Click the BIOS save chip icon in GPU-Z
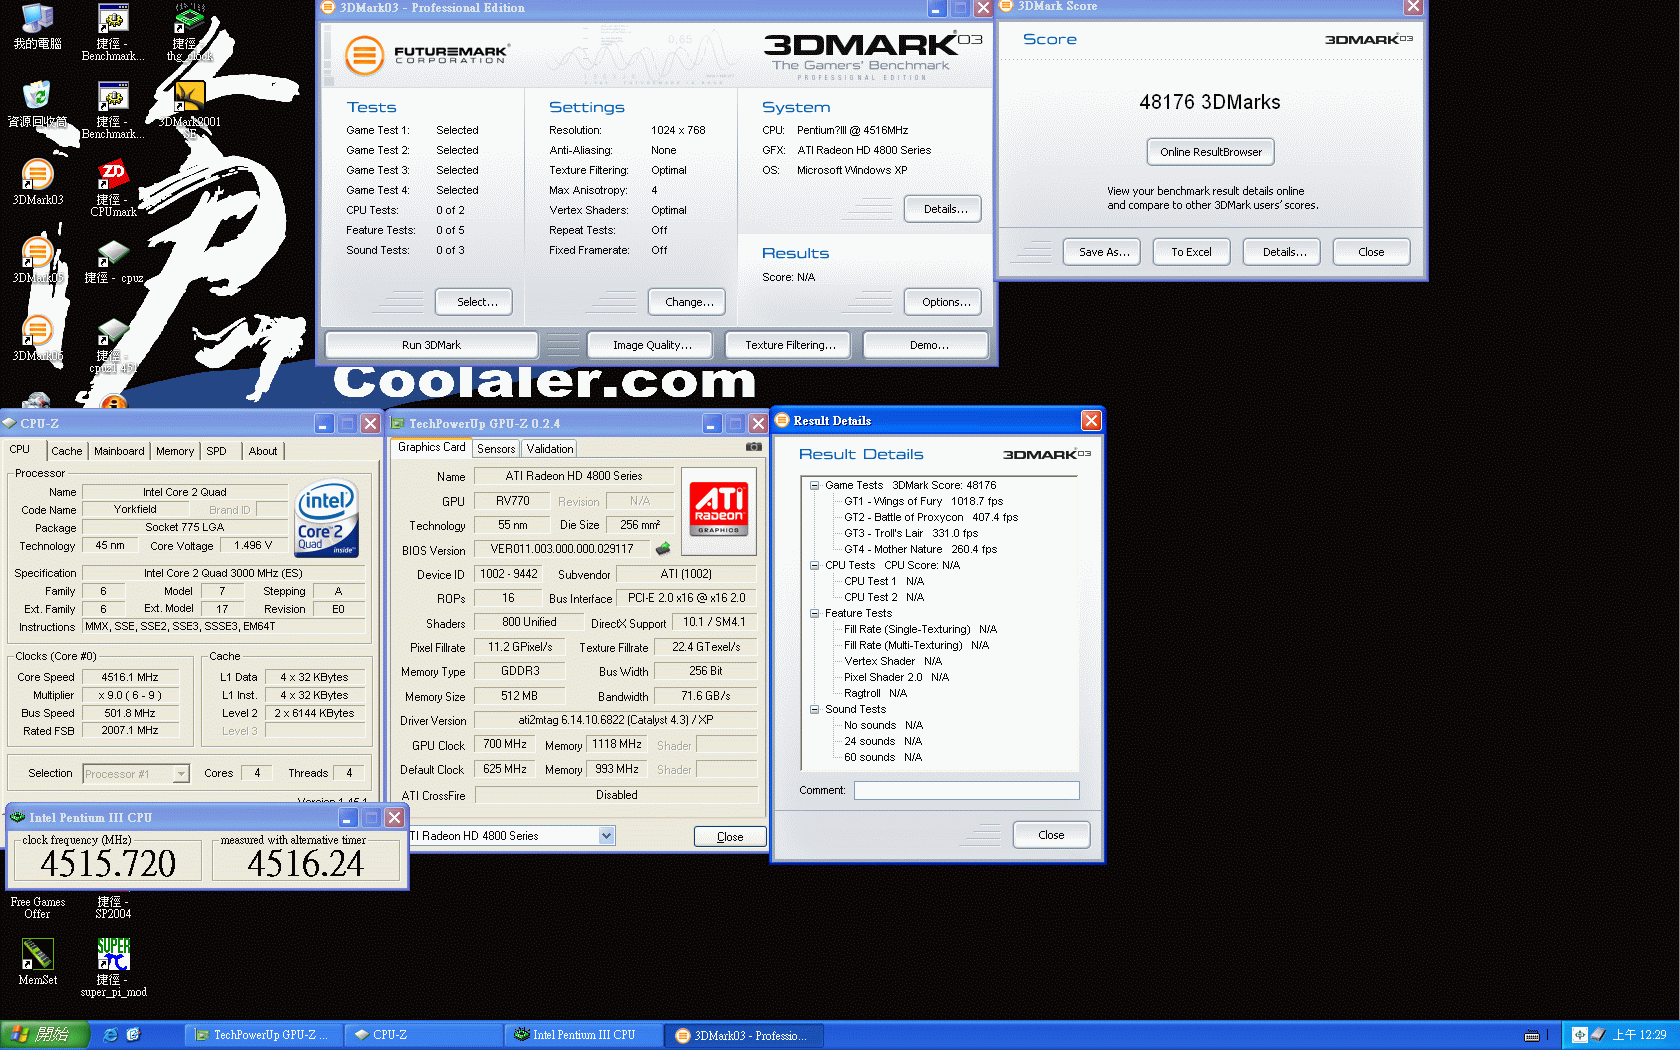The image size is (1680, 1050). click(662, 549)
